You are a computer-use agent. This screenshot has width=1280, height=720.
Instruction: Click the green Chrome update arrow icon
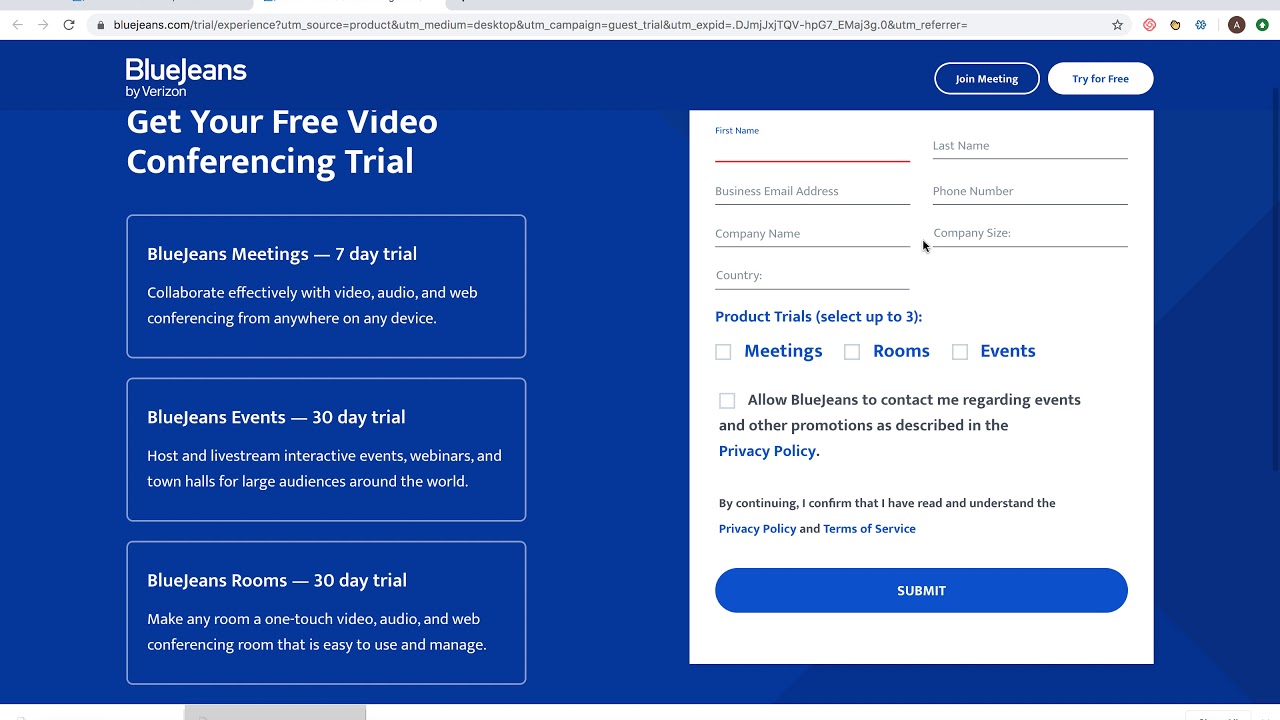tap(1263, 25)
